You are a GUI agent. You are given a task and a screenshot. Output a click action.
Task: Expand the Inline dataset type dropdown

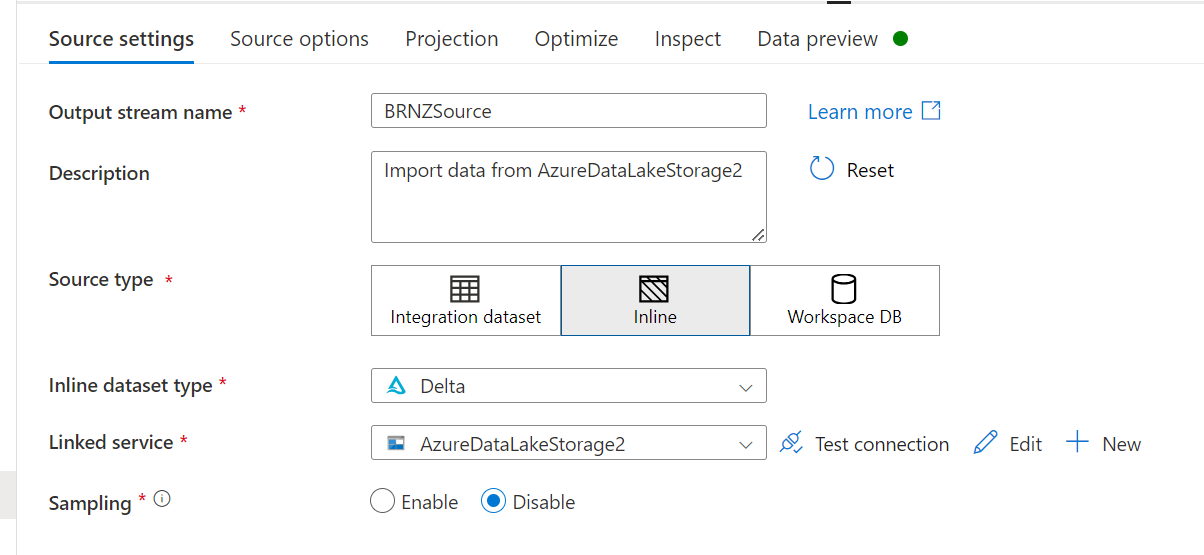coord(568,386)
